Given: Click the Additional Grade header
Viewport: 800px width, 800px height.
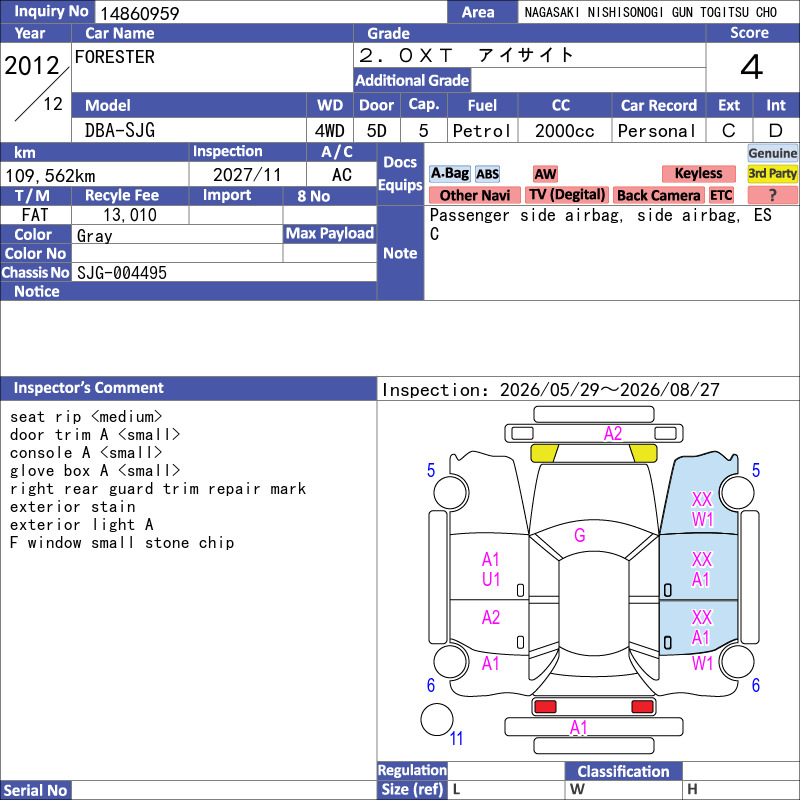Looking at the screenshot, I should click(412, 80).
